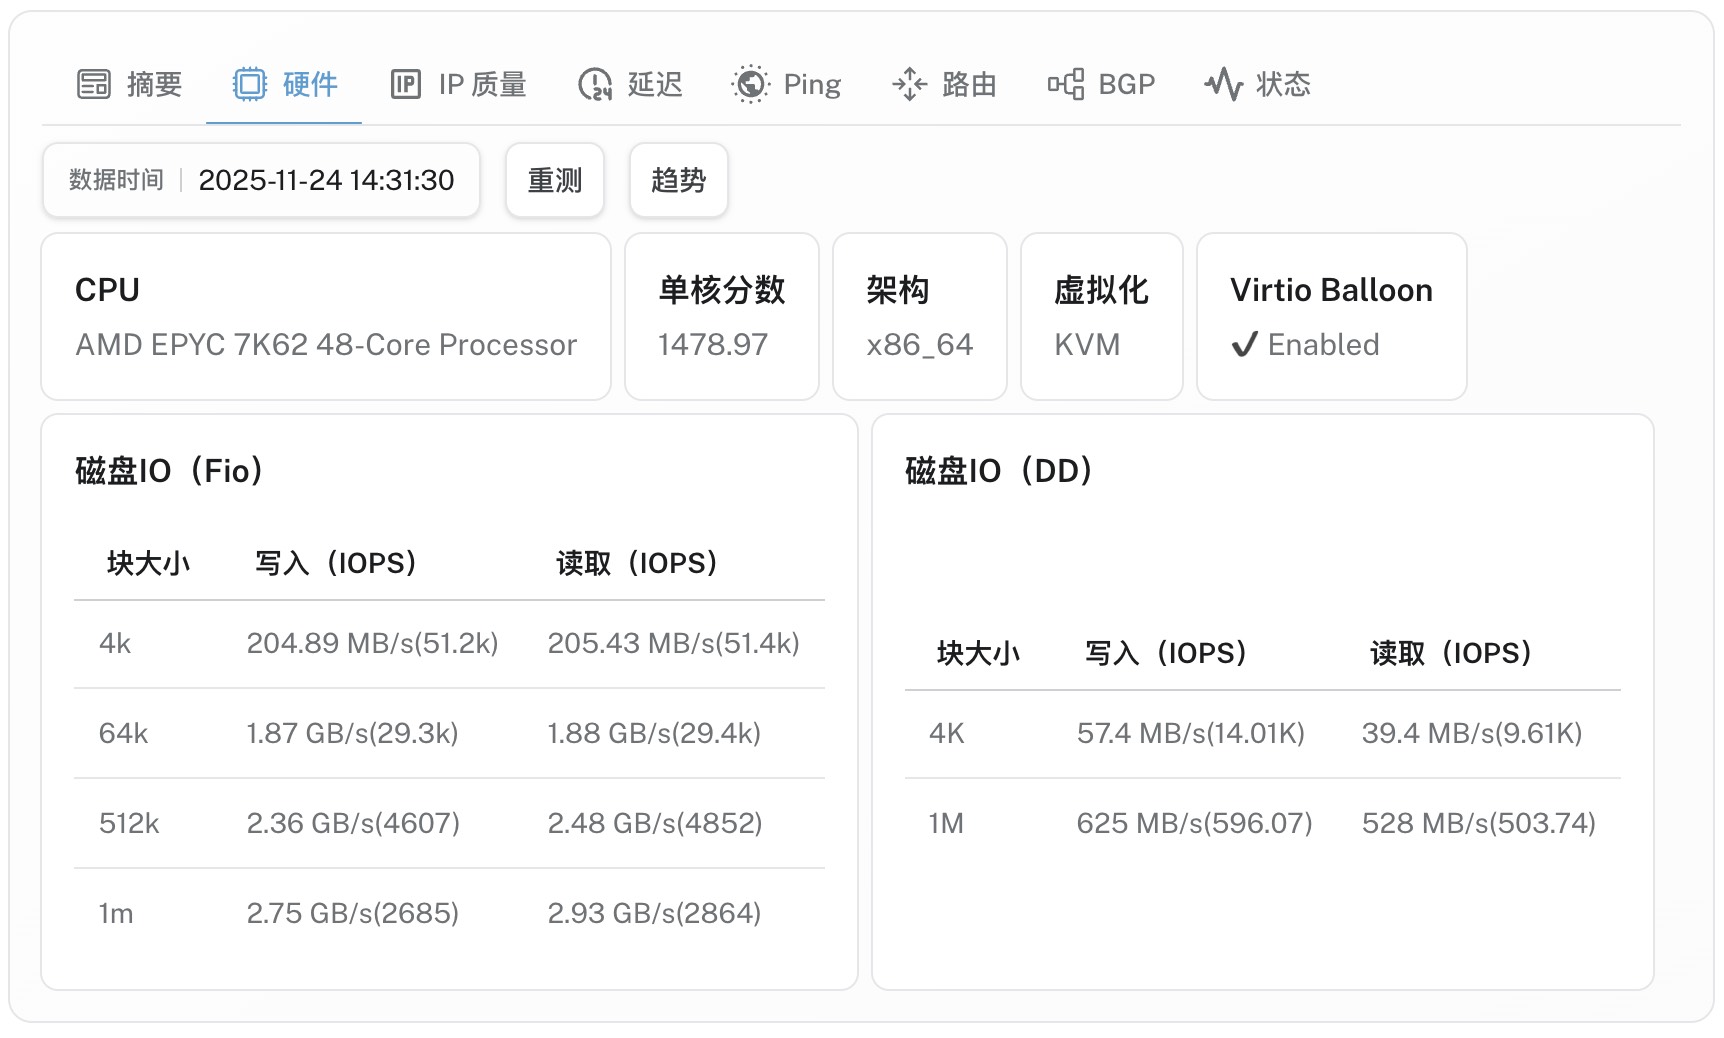Select the CPU AMD EPYC 7K62 card
Image resolution: width=1724 pixels, height=1038 pixels.
326,317
